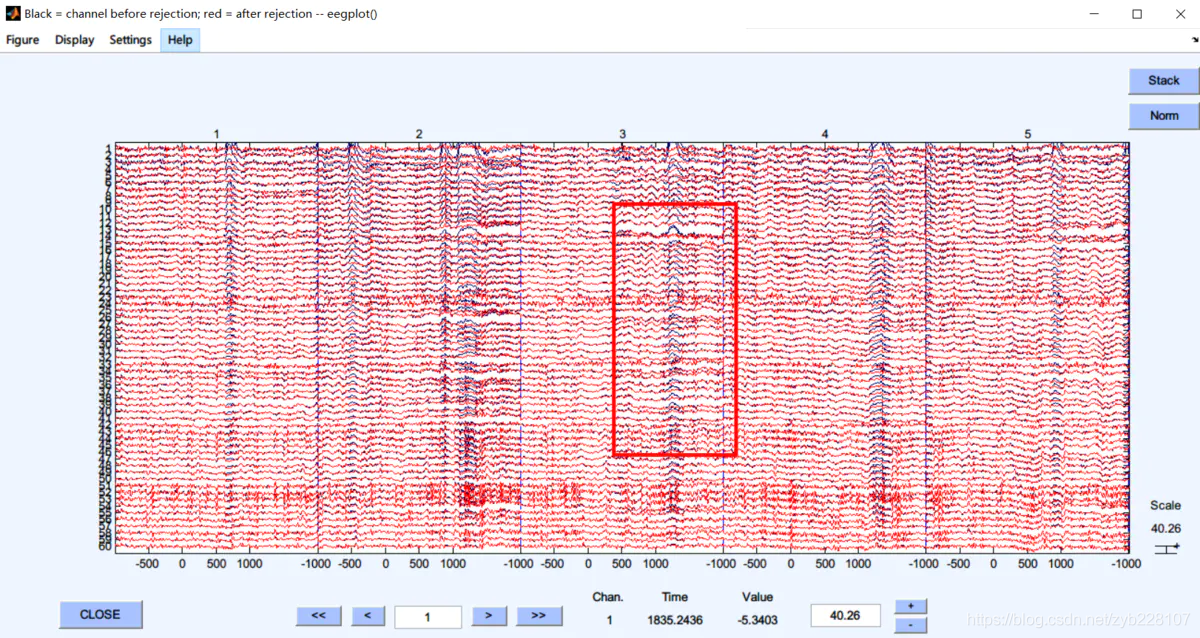This screenshot has height=638, width=1200.
Task: Click epoch label 4 above the plot
Action: (x=825, y=134)
